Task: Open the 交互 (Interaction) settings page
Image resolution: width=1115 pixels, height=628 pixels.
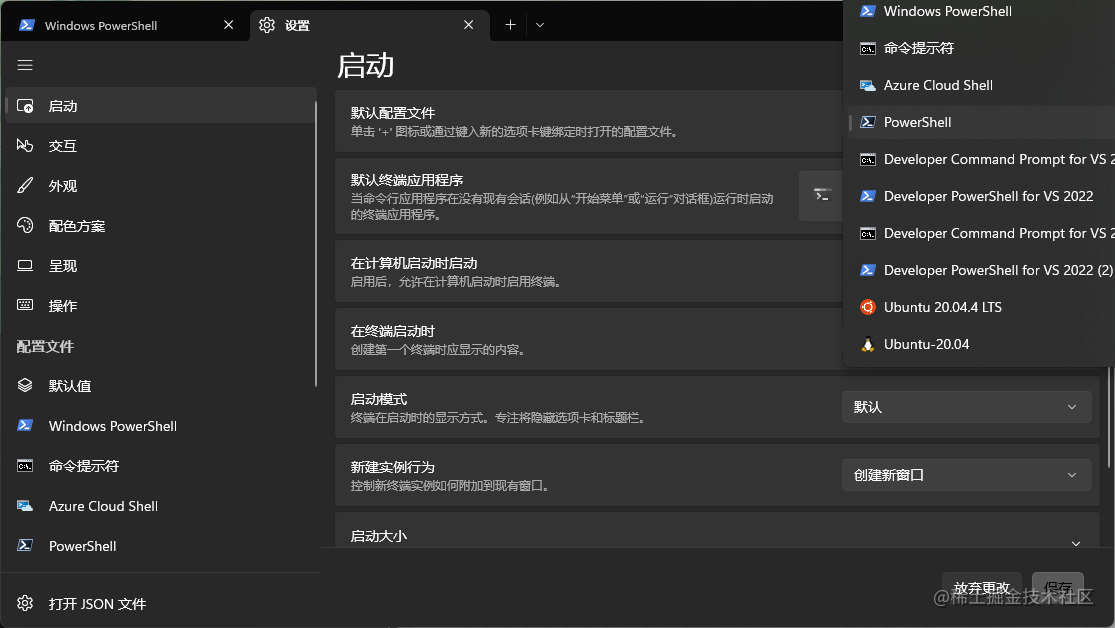Action: pyautogui.click(x=62, y=145)
